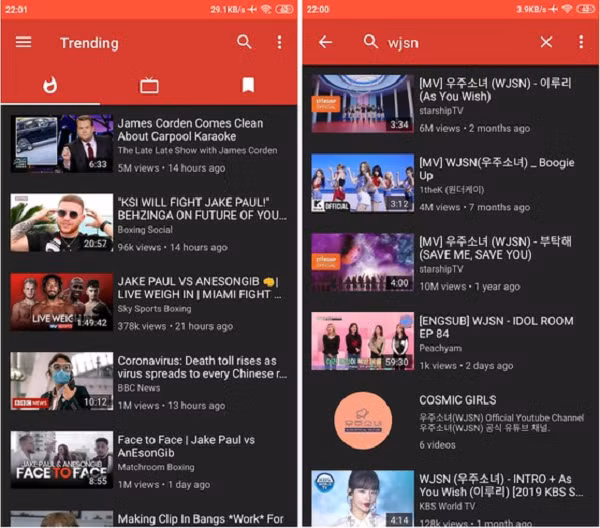Clear the wjsn search text
600x528 pixels.
coord(546,42)
